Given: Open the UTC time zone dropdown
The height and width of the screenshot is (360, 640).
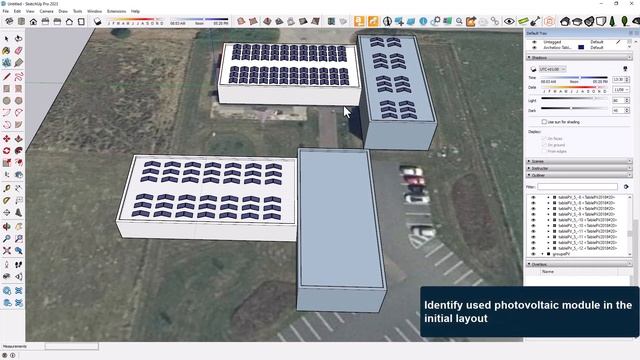Looking at the screenshot, I should pos(553,69).
